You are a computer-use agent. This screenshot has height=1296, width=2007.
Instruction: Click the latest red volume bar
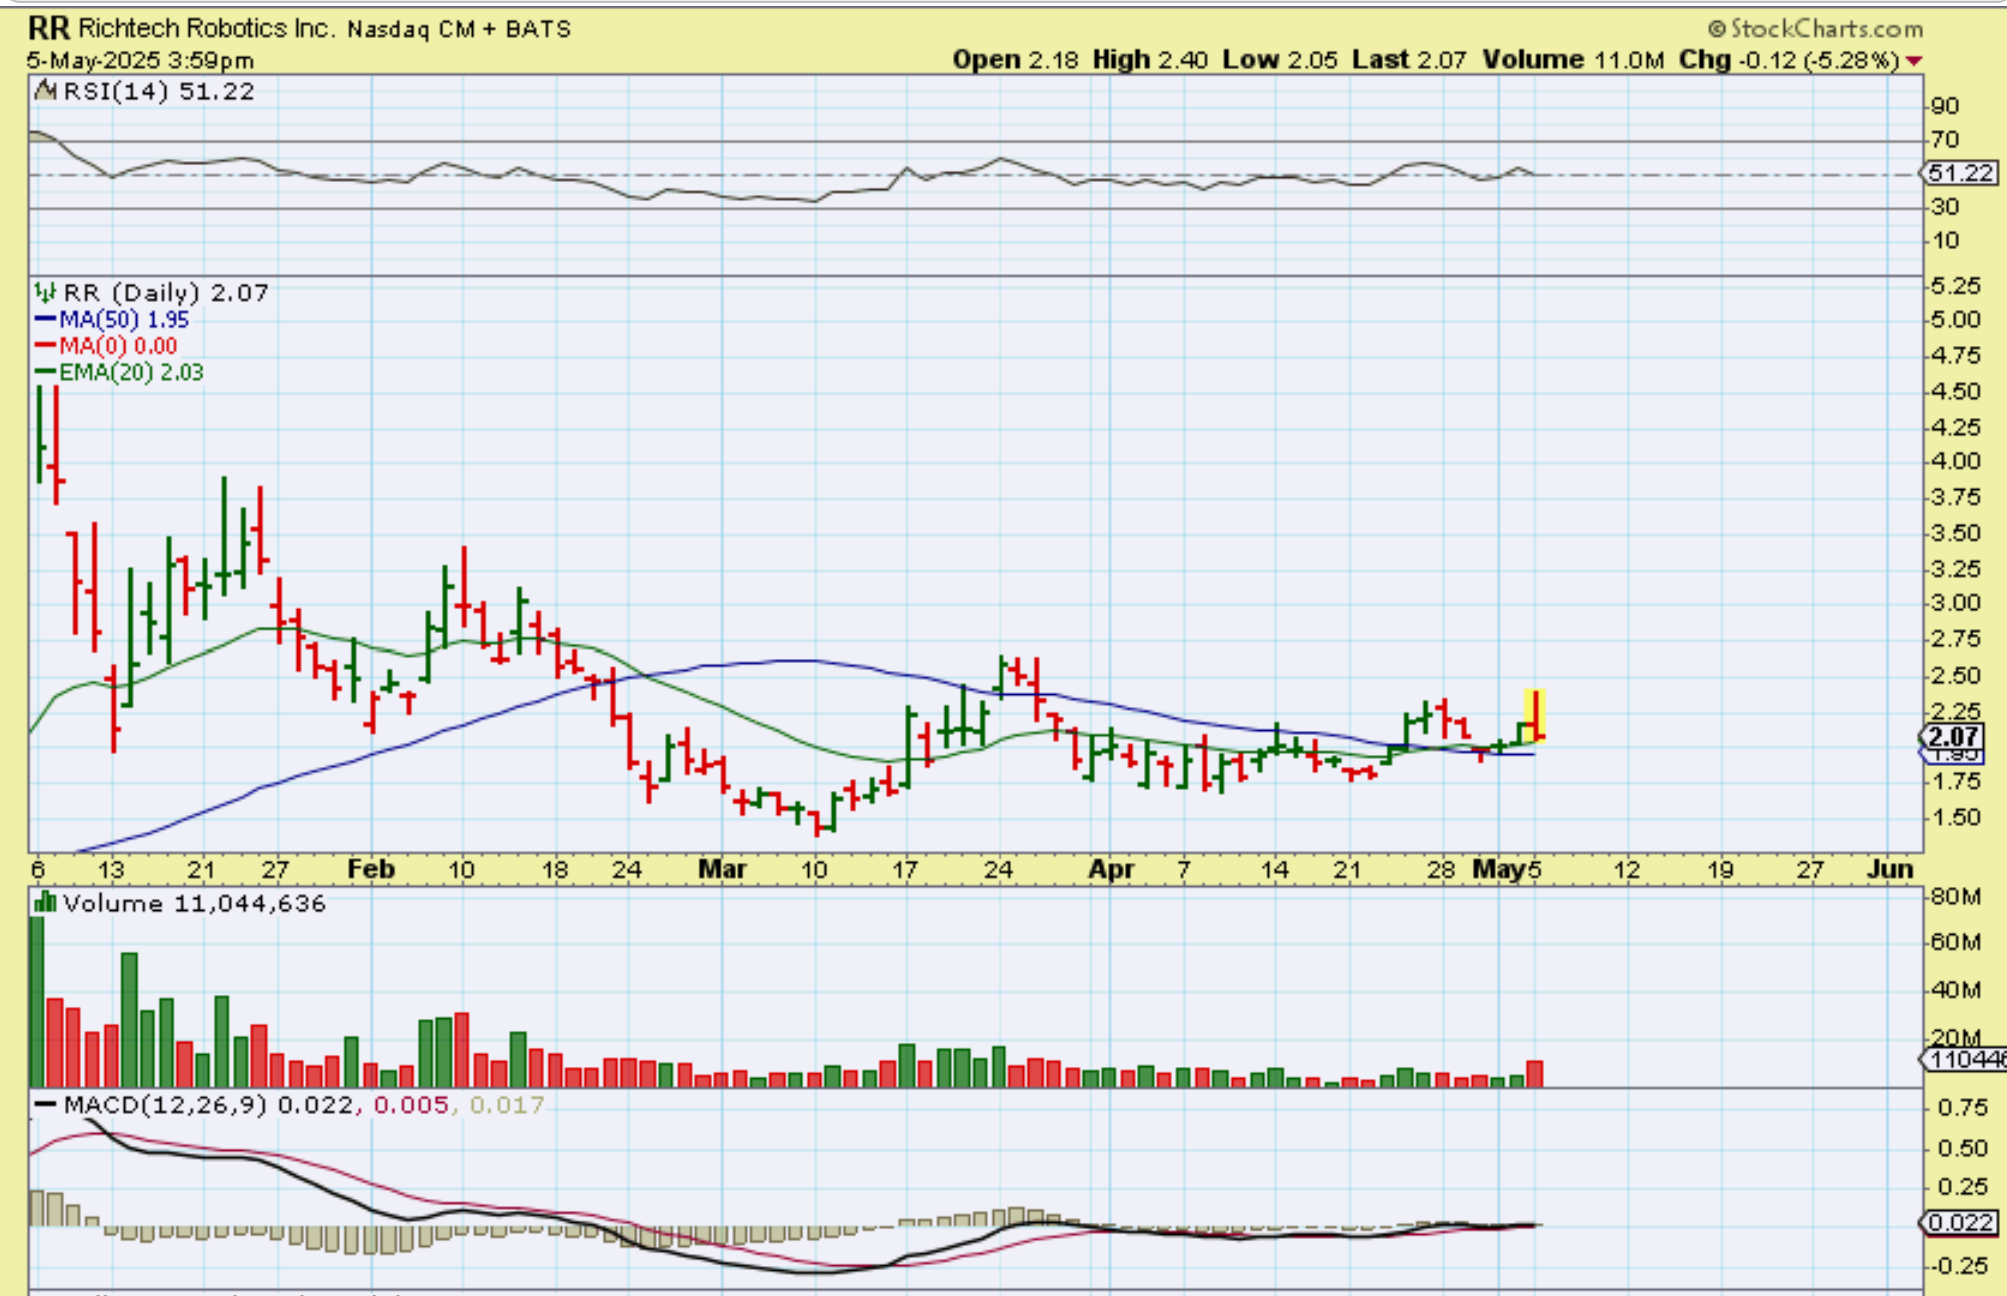point(1535,1073)
